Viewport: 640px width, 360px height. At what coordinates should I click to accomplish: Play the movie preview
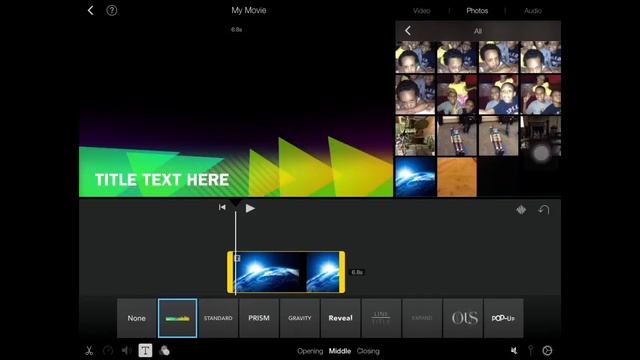pos(250,209)
